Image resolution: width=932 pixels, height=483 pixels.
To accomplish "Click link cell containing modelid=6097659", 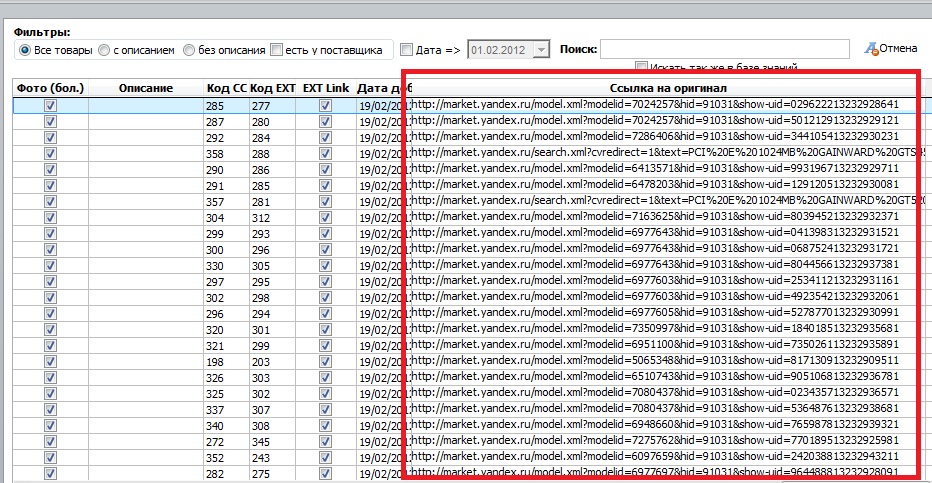I will click(668, 457).
